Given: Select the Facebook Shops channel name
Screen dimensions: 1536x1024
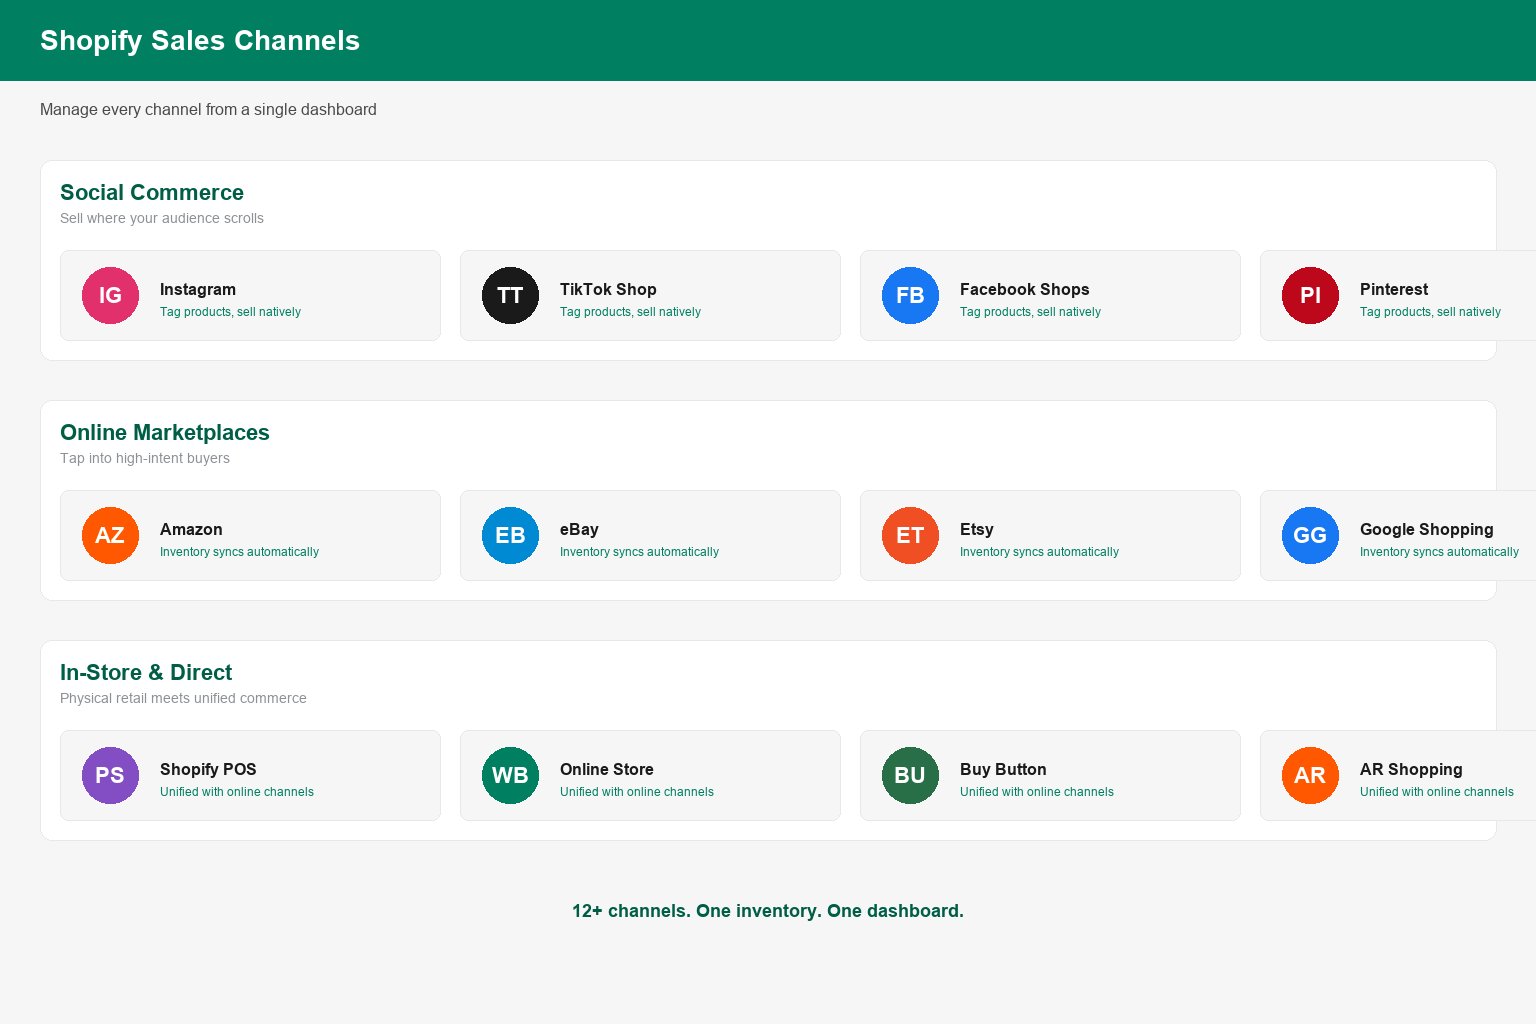Looking at the screenshot, I should tap(1024, 289).
